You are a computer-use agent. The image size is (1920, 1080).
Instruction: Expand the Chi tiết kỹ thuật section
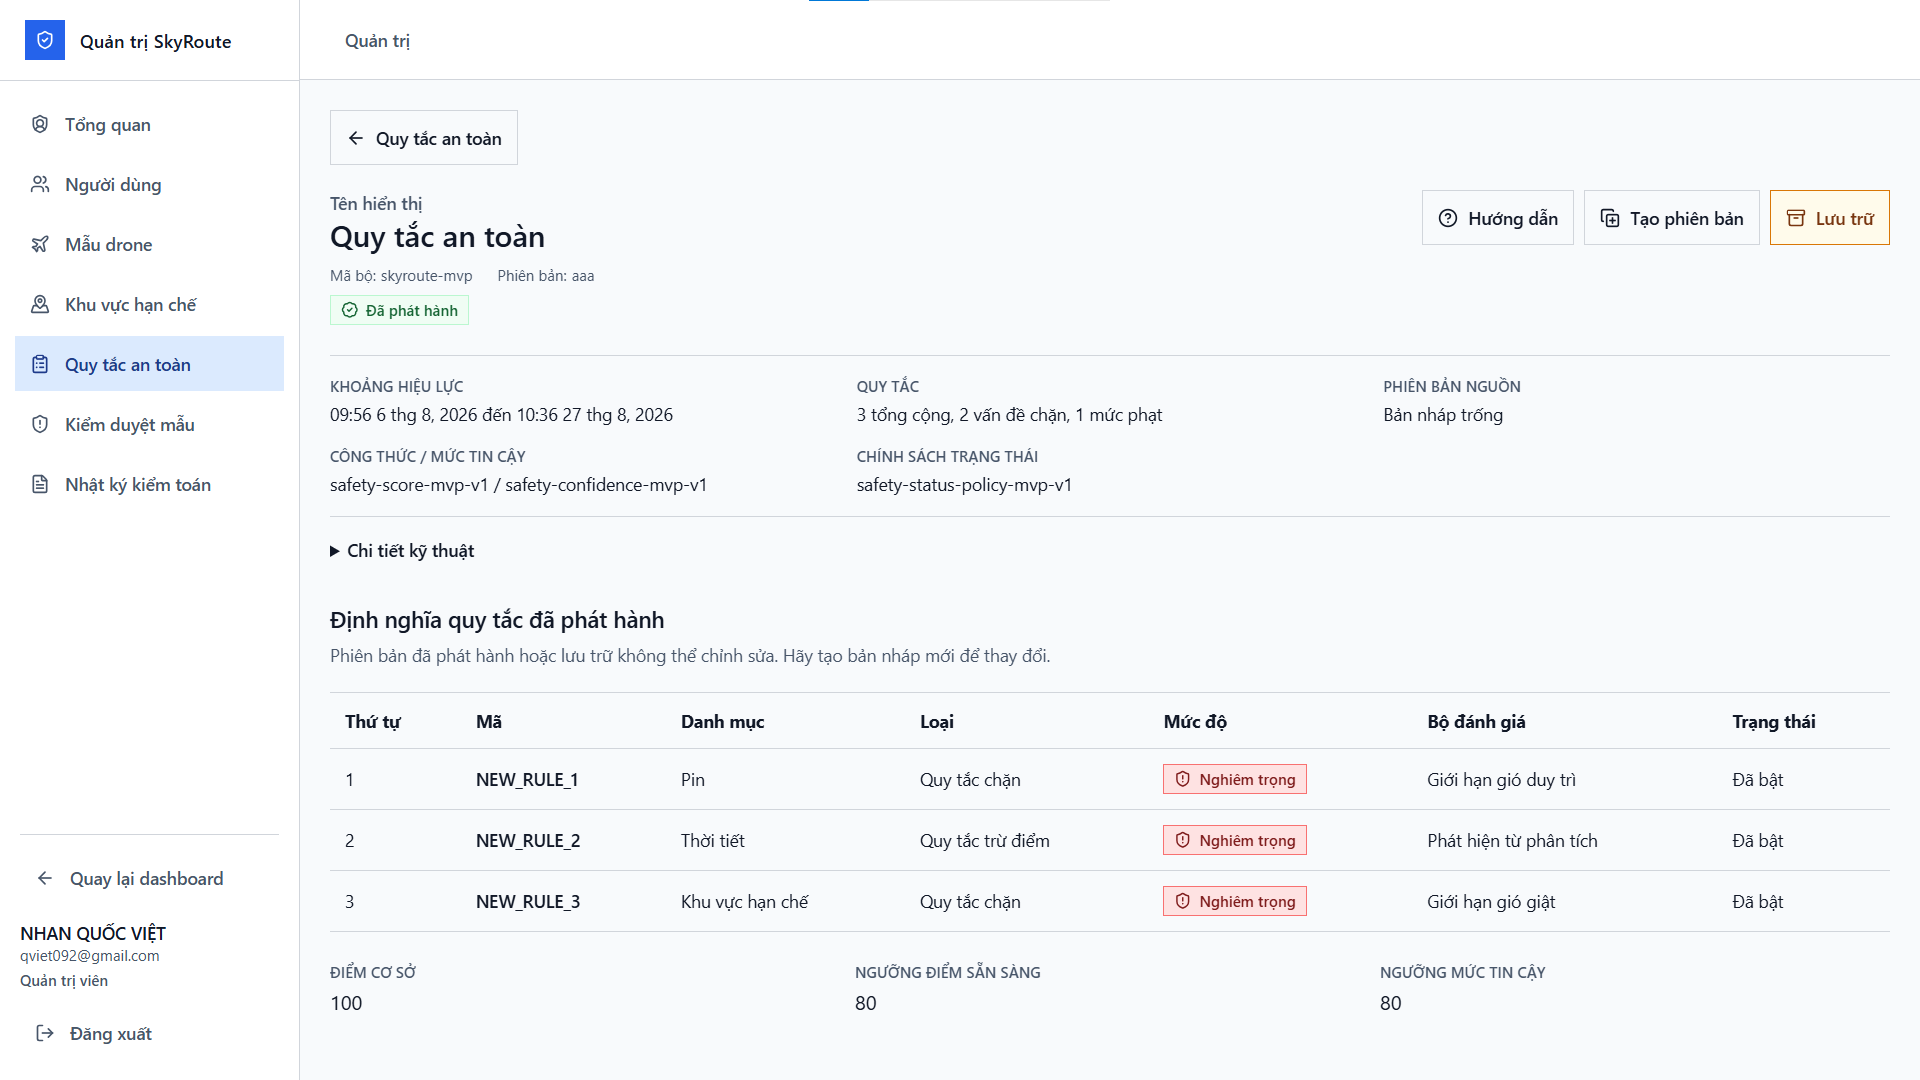click(x=402, y=551)
